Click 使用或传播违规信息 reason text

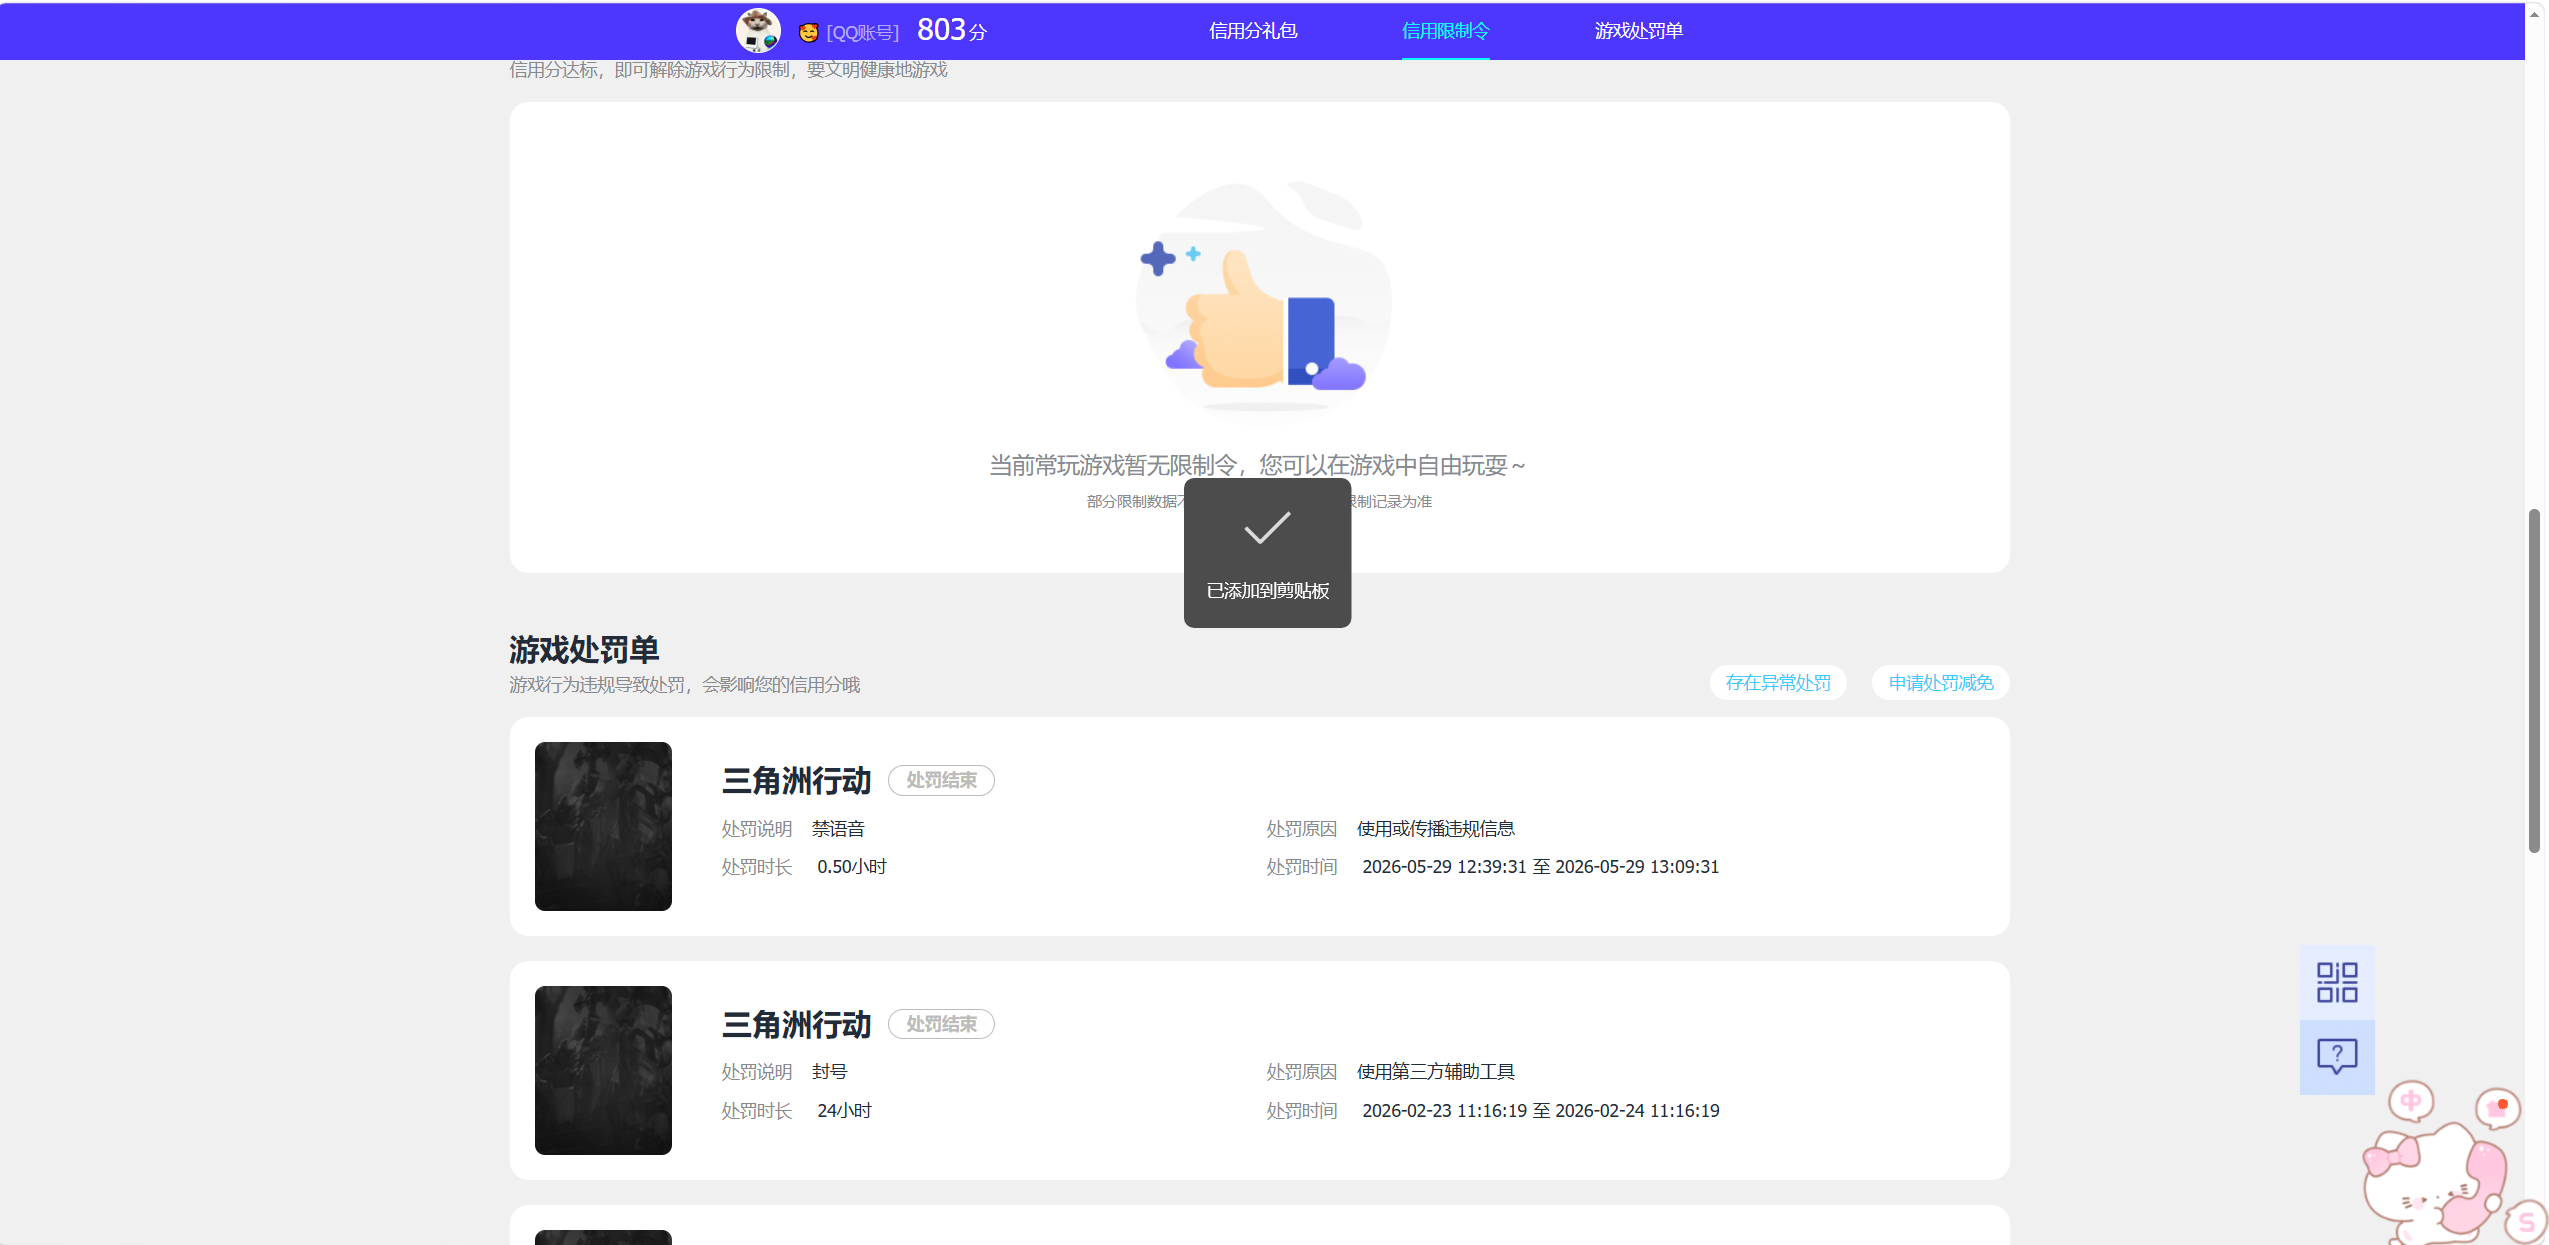[x=1436, y=829]
